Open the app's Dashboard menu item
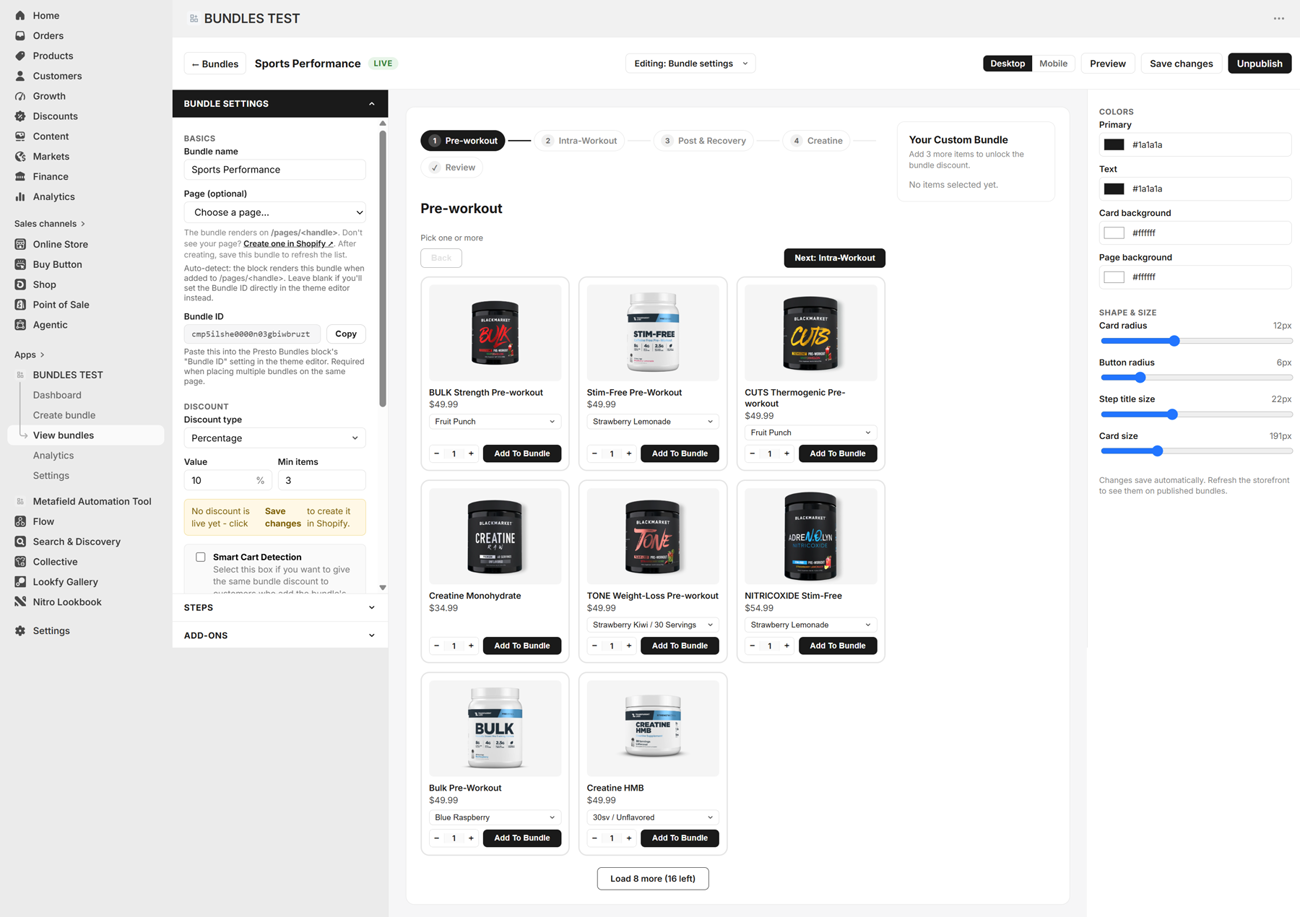This screenshot has width=1300, height=917. pyautogui.click(x=57, y=395)
